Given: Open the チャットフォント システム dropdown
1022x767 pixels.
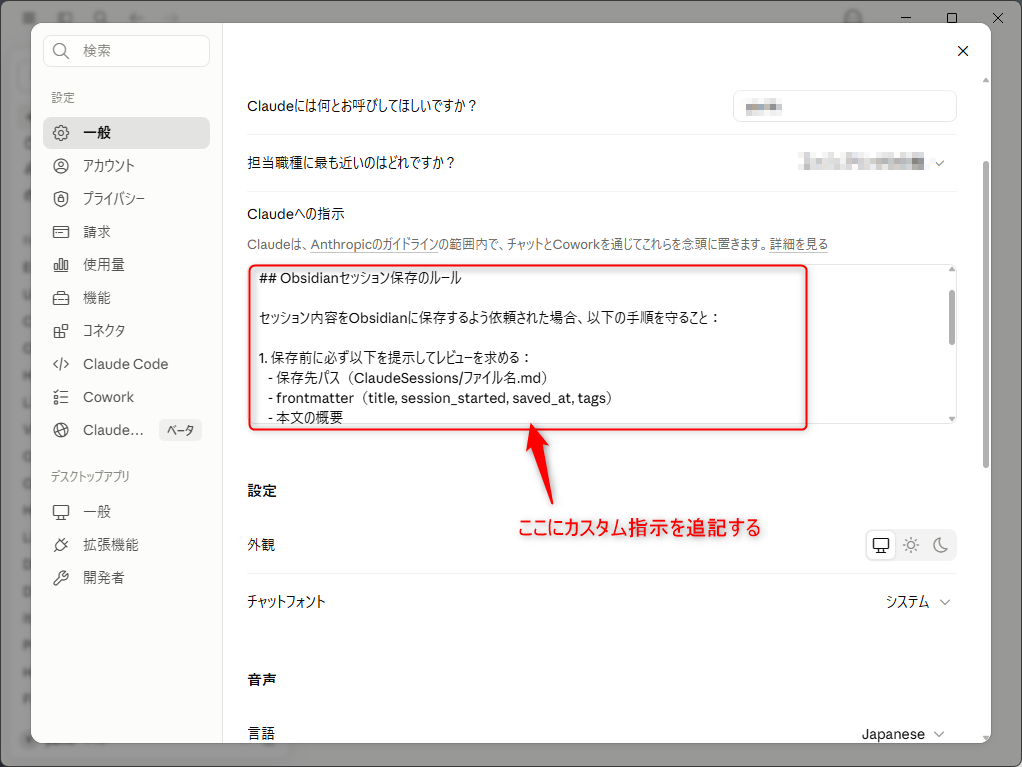Looking at the screenshot, I should [917, 602].
